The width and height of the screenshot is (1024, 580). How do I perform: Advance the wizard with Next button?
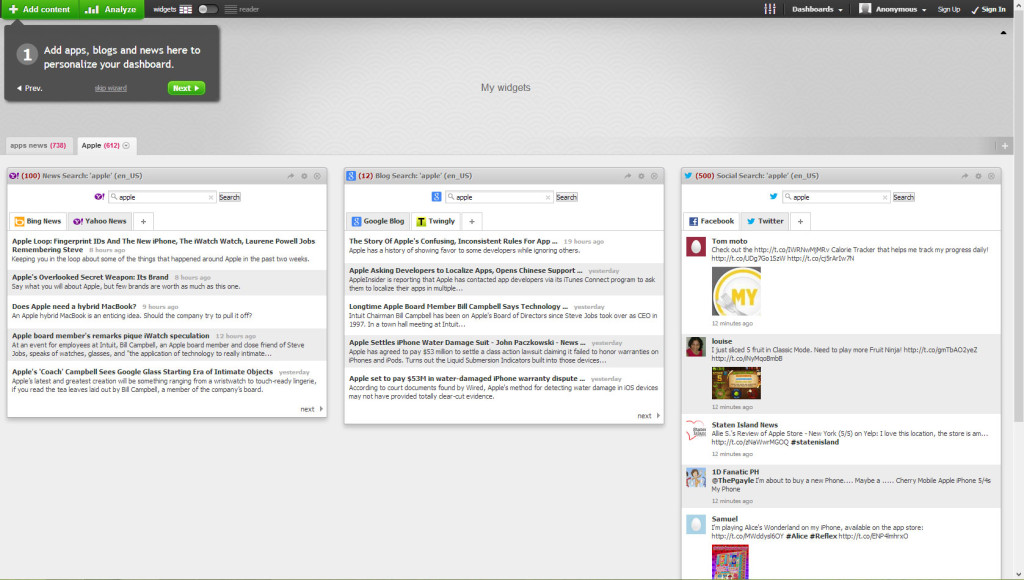tap(186, 88)
